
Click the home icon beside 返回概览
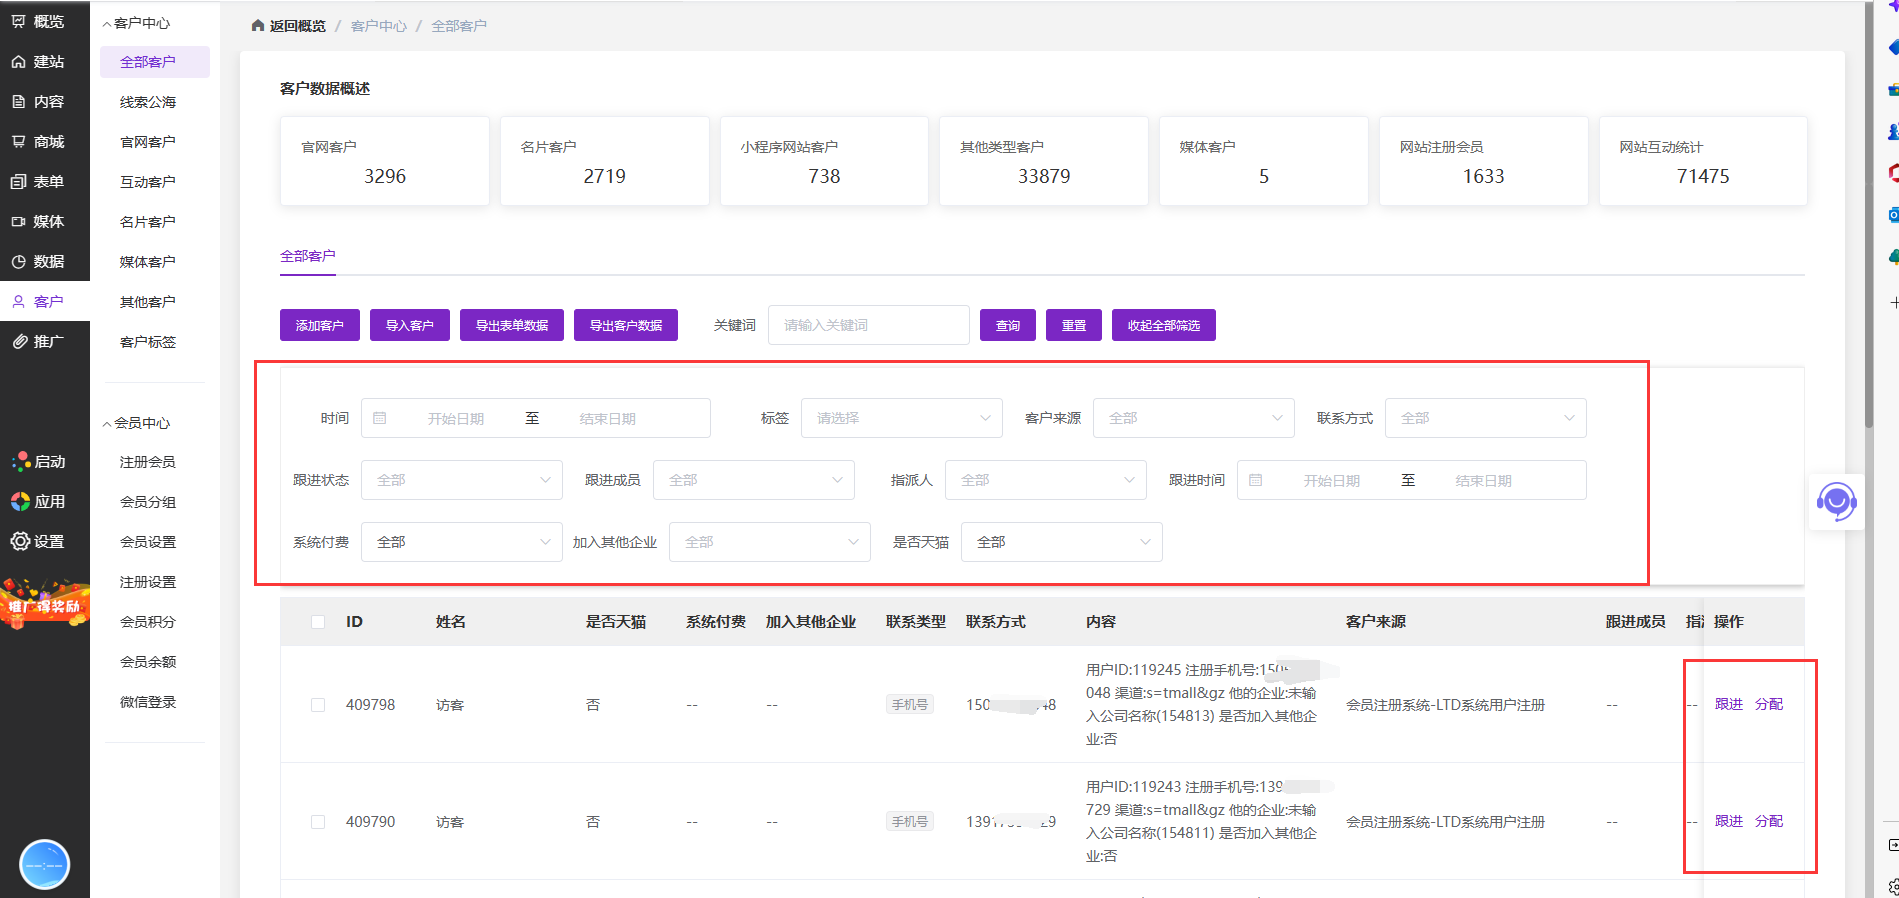pos(258,26)
